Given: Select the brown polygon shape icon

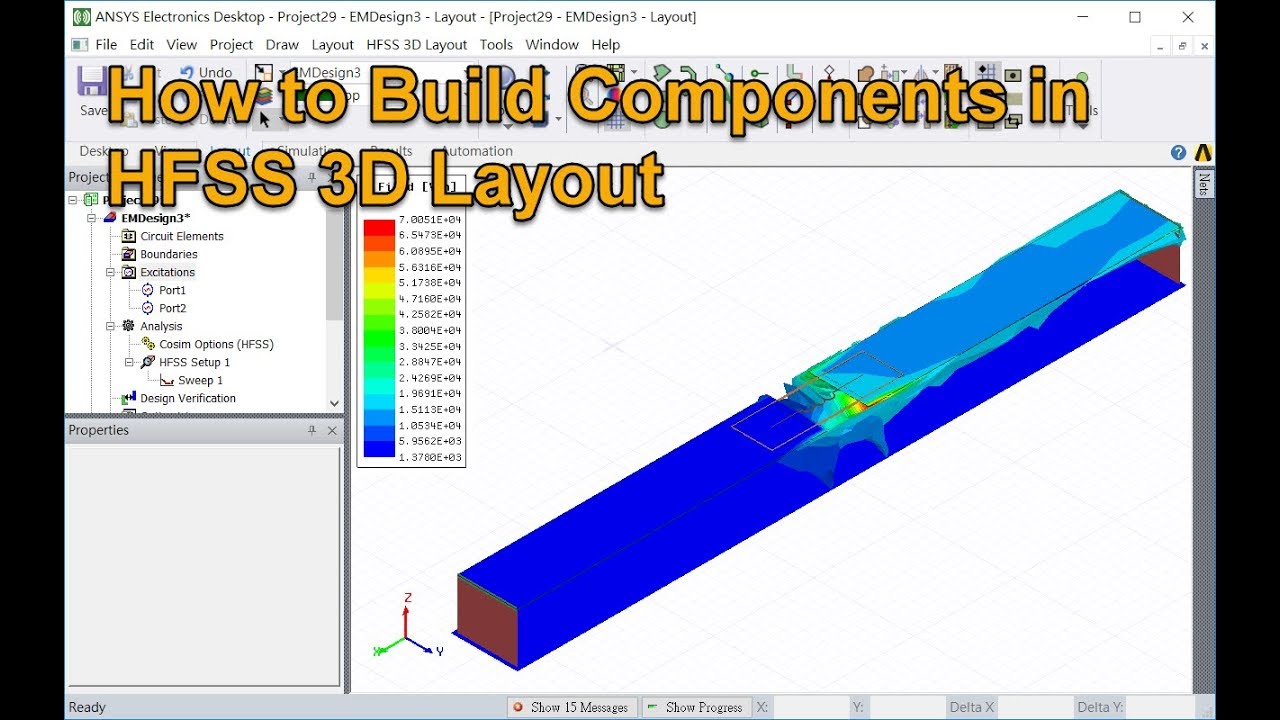Looking at the screenshot, I should pos(866,72).
